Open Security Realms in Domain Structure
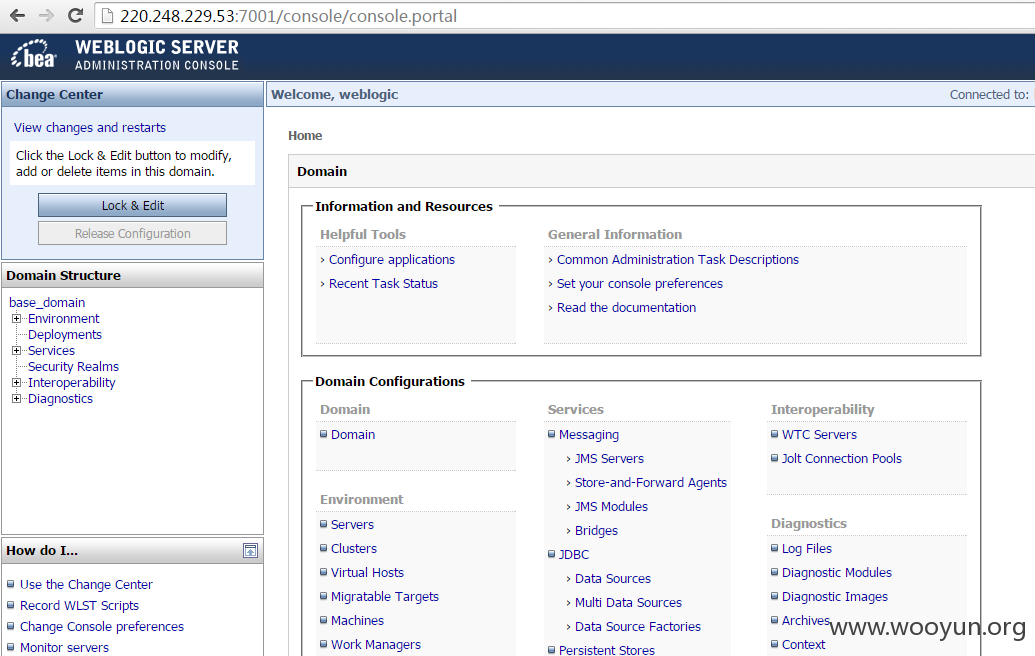 click(73, 366)
